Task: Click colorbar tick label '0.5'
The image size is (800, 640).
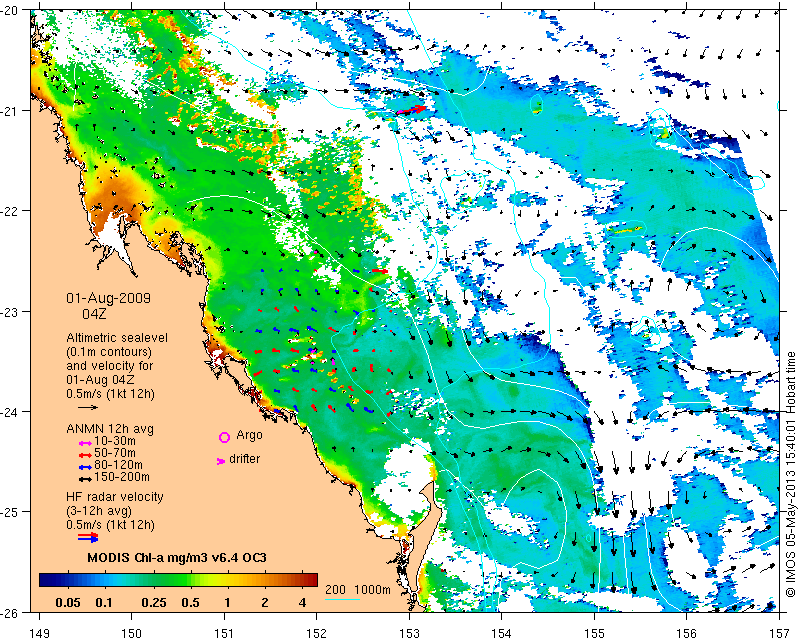Action: coord(190,603)
